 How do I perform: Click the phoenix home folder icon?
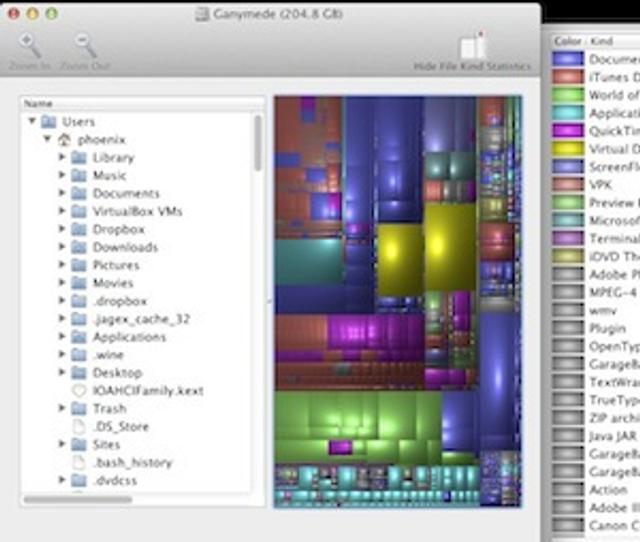point(64,140)
